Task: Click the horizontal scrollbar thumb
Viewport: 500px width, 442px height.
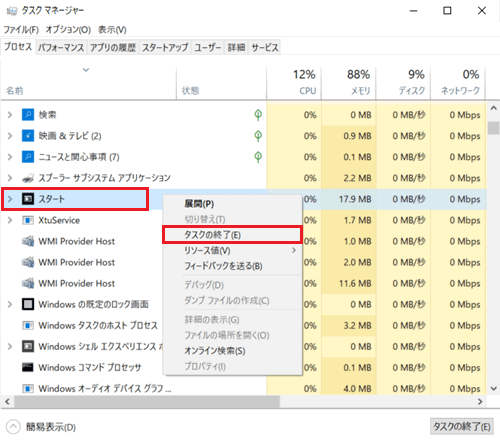Action: [147, 402]
